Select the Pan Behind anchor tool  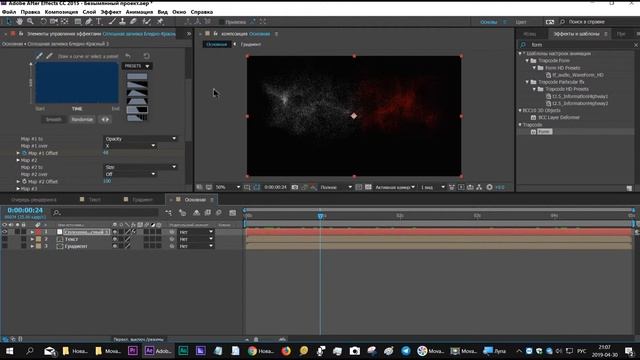(64, 22)
